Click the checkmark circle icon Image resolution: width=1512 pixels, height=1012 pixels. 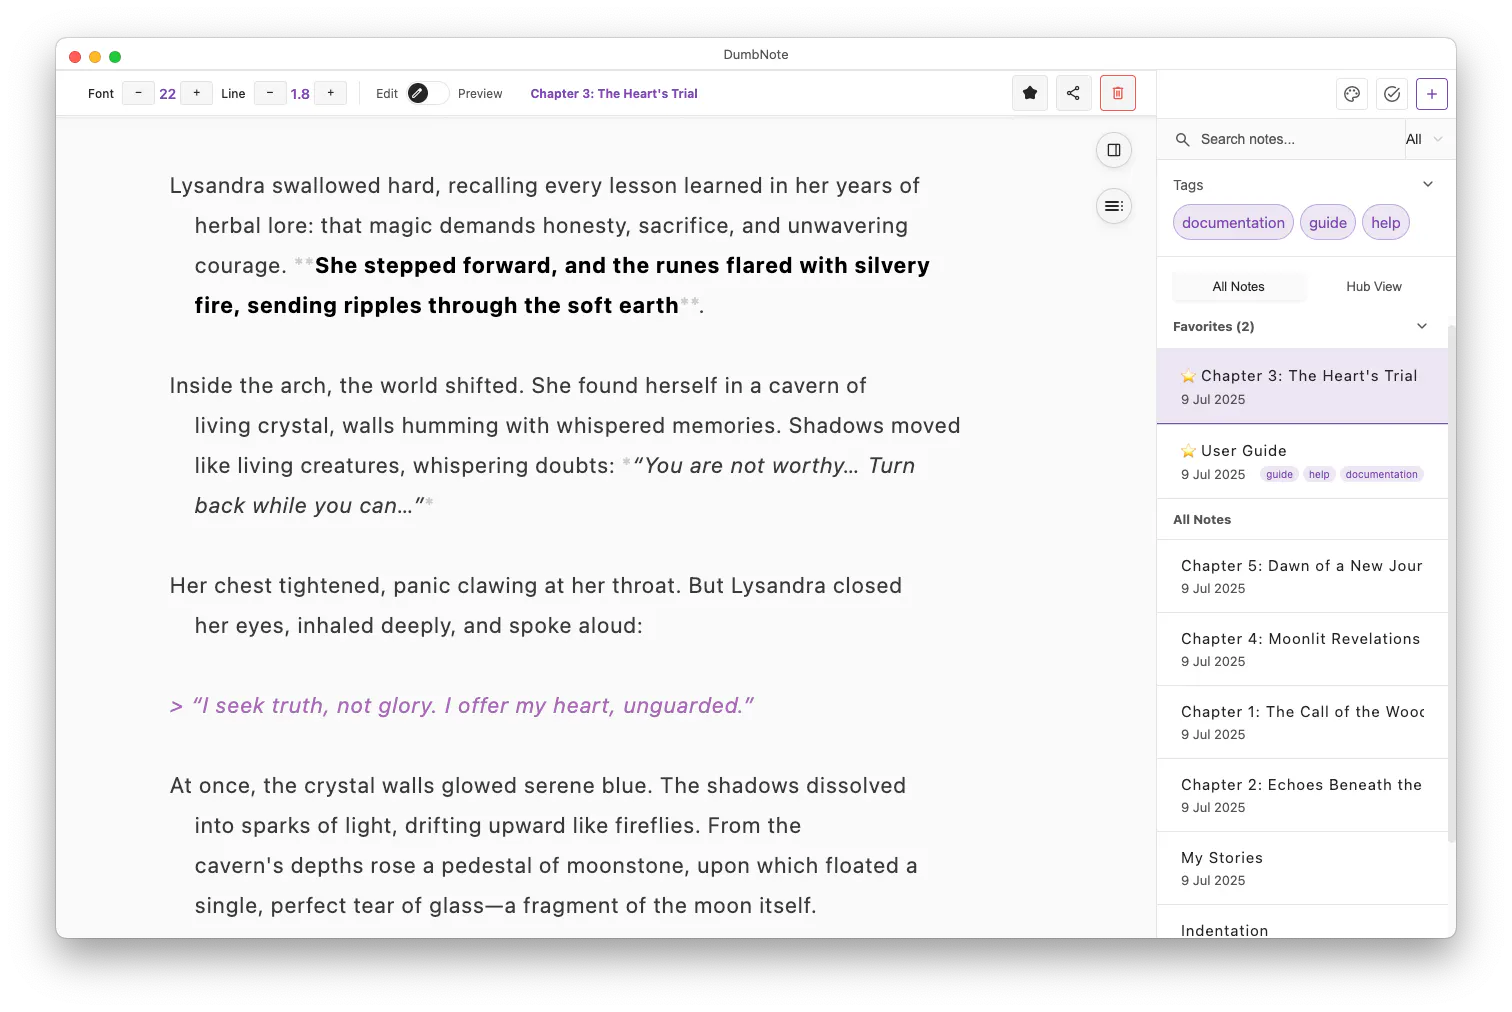tap(1392, 94)
